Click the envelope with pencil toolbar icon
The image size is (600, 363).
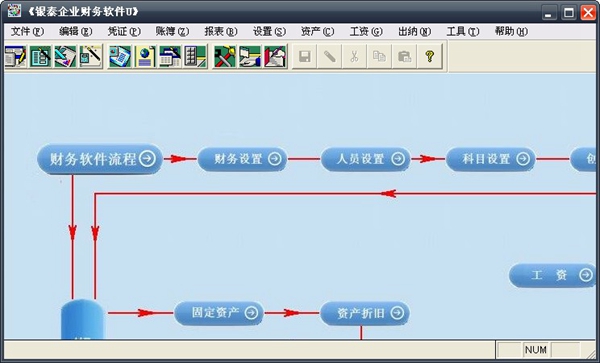[275, 57]
